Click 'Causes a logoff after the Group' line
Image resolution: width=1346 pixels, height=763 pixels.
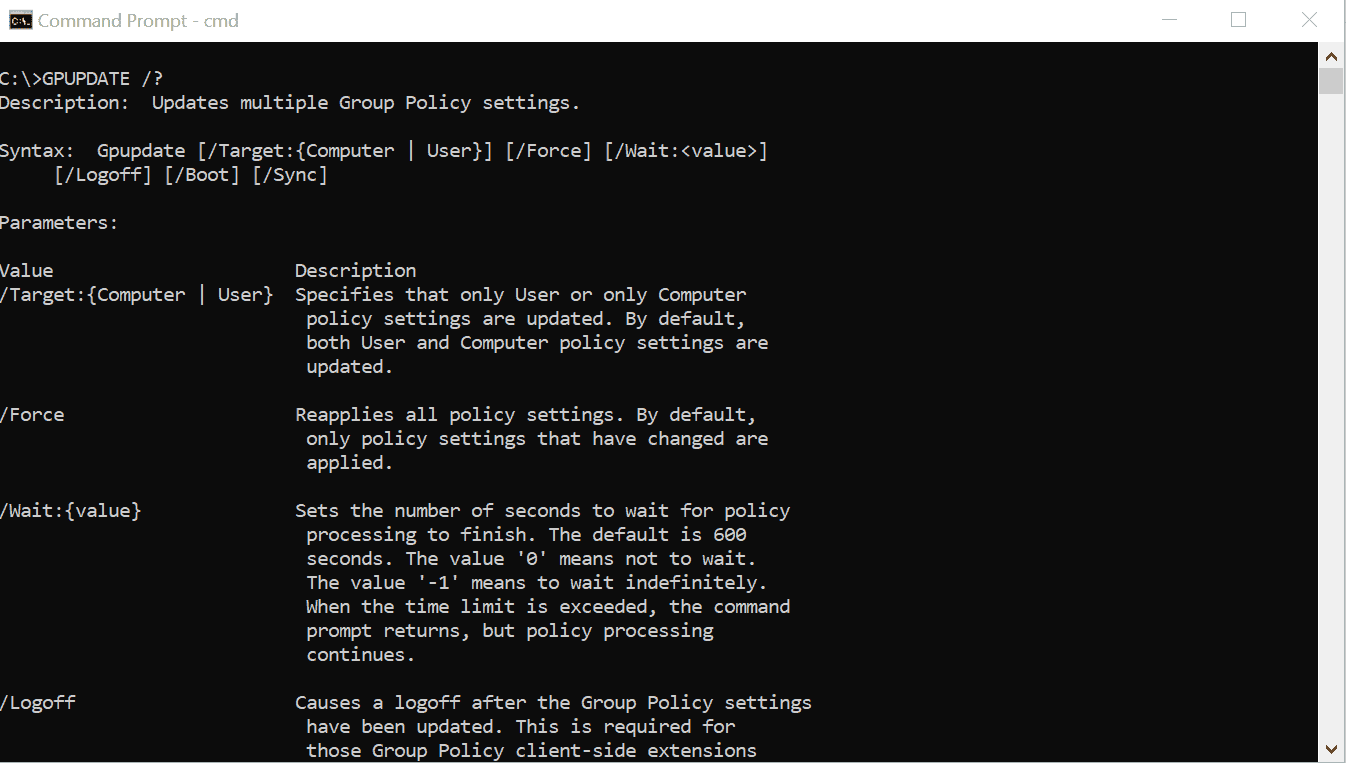point(553,703)
